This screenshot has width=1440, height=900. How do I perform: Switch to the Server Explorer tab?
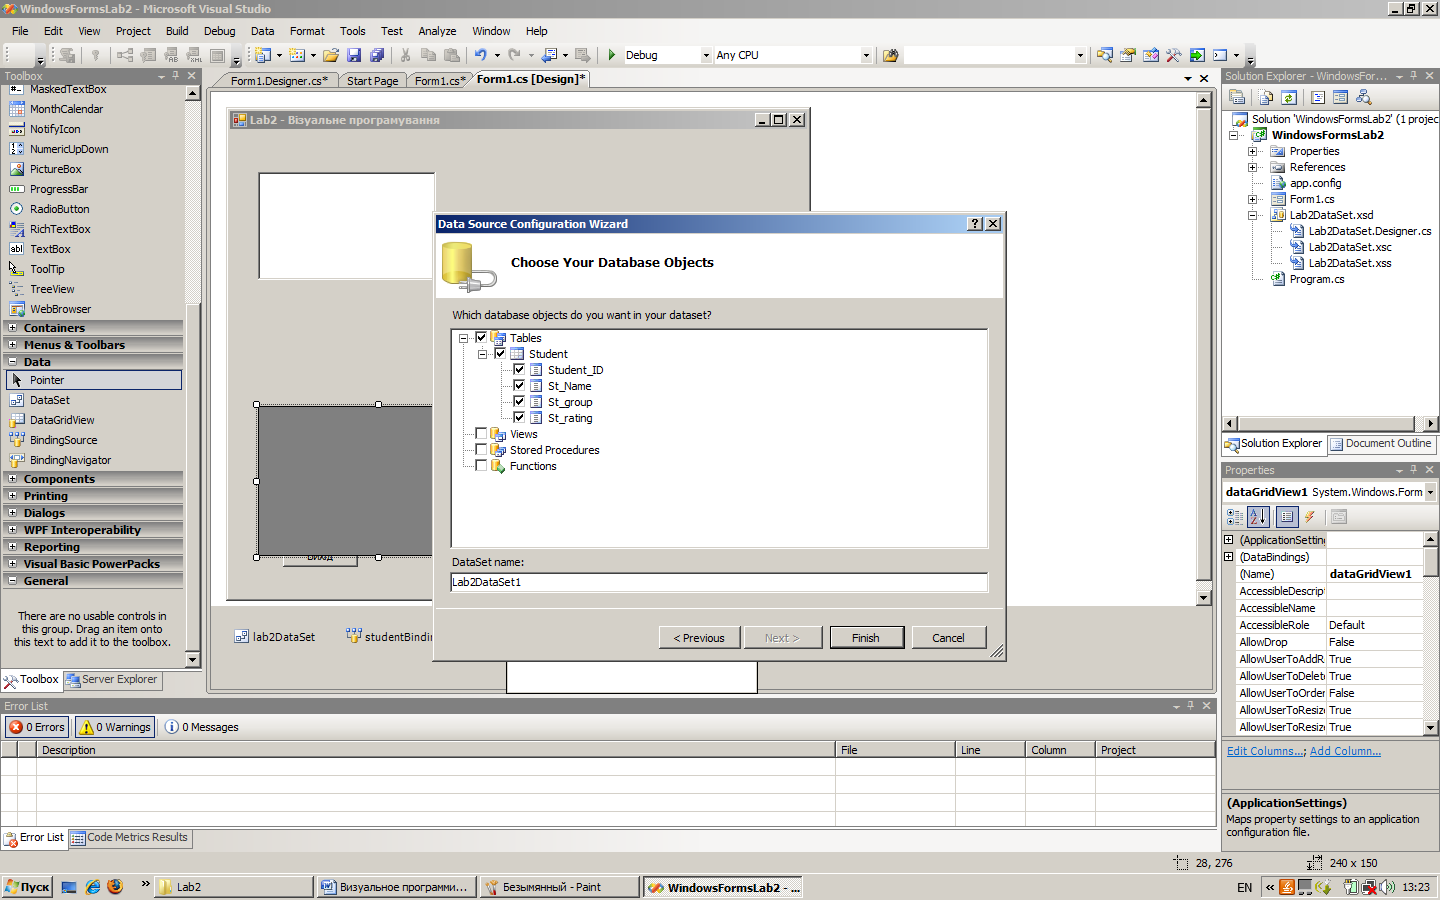point(112,680)
